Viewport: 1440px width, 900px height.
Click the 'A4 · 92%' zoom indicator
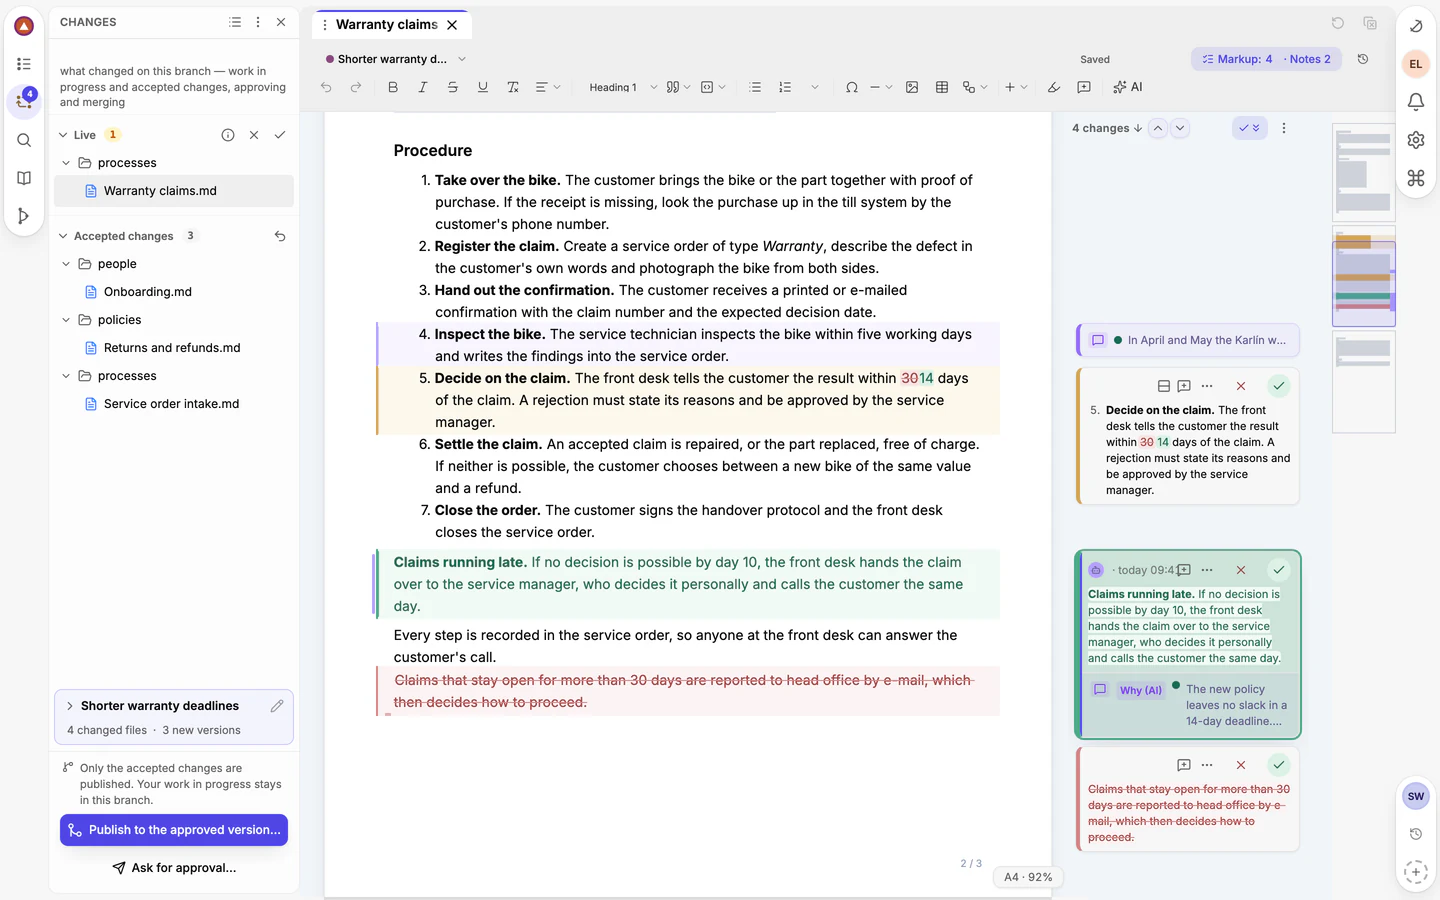[1028, 877]
